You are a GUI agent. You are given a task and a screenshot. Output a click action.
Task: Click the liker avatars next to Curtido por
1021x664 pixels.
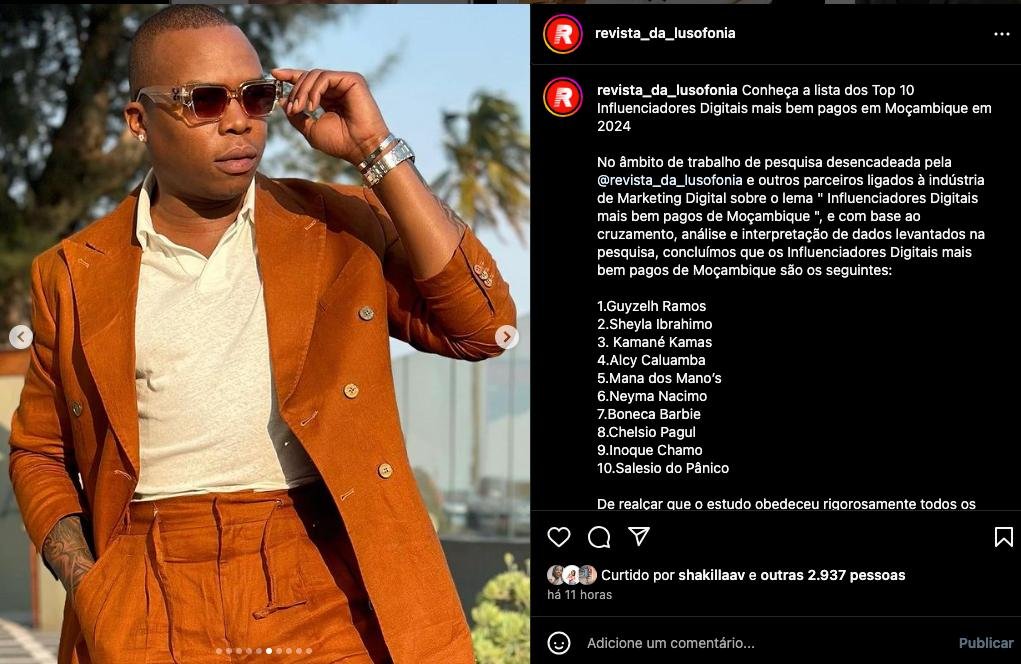pyautogui.click(x=572, y=575)
